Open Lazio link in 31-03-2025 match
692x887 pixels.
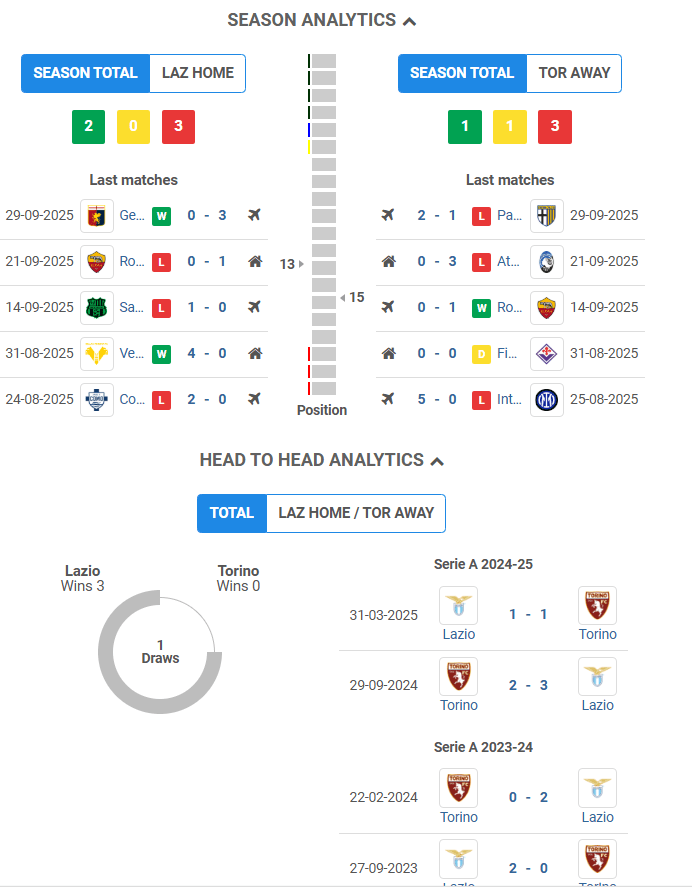coord(458,633)
